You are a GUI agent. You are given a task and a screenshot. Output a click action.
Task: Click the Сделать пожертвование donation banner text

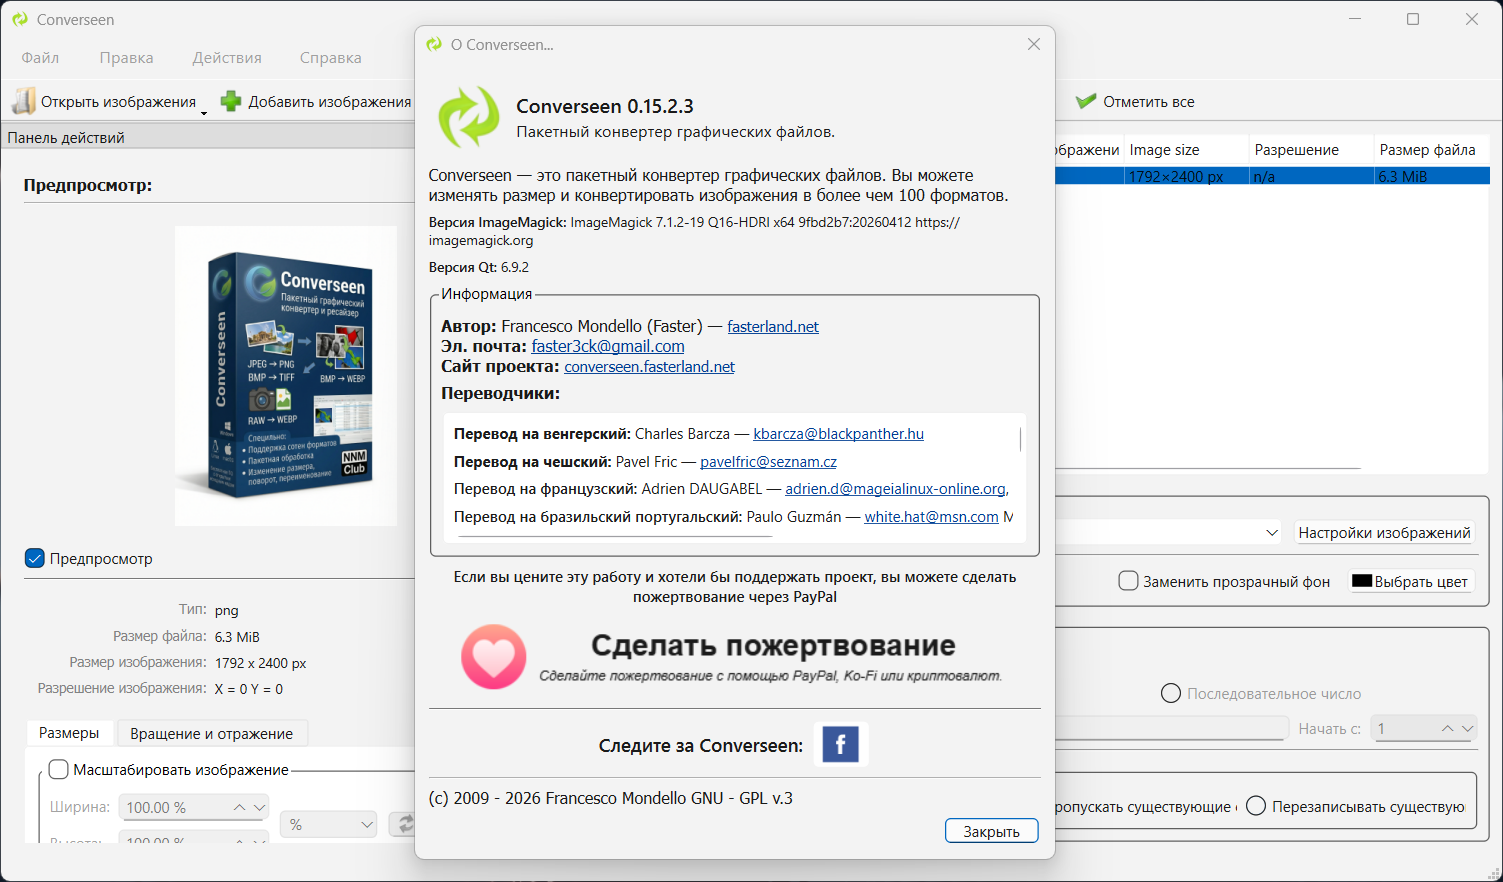pyautogui.click(x=773, y=645)
